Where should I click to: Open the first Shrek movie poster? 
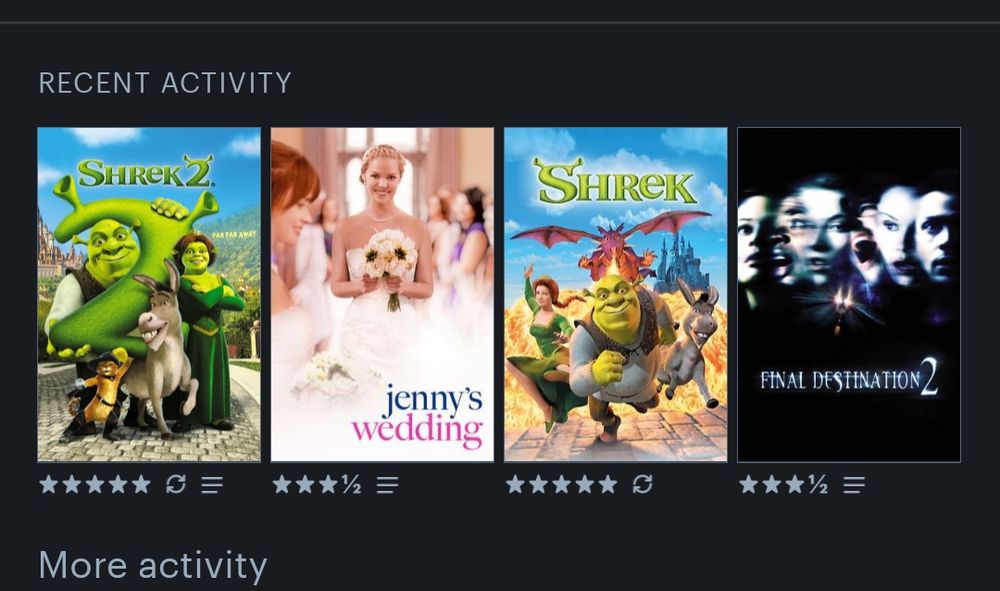pos(616,295)
